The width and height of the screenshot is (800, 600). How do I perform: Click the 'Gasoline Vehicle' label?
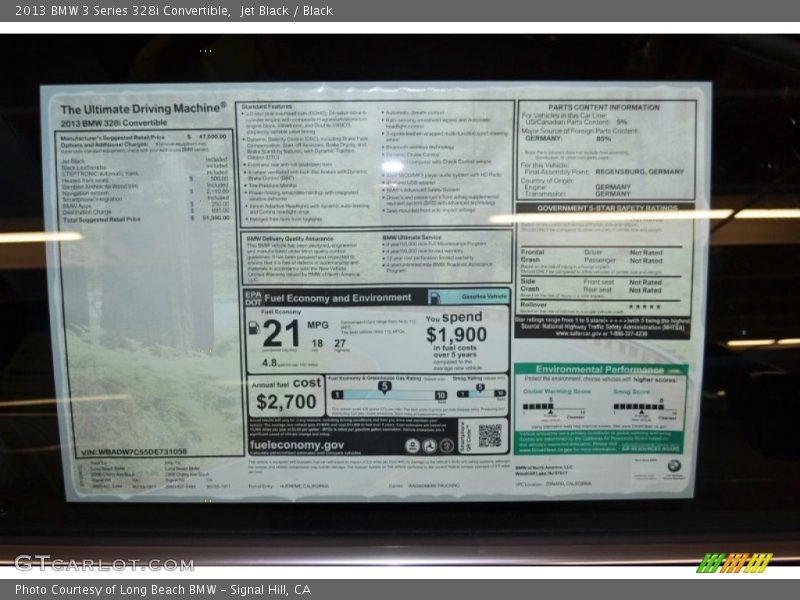pyautogui.click(x=484, y=296)
